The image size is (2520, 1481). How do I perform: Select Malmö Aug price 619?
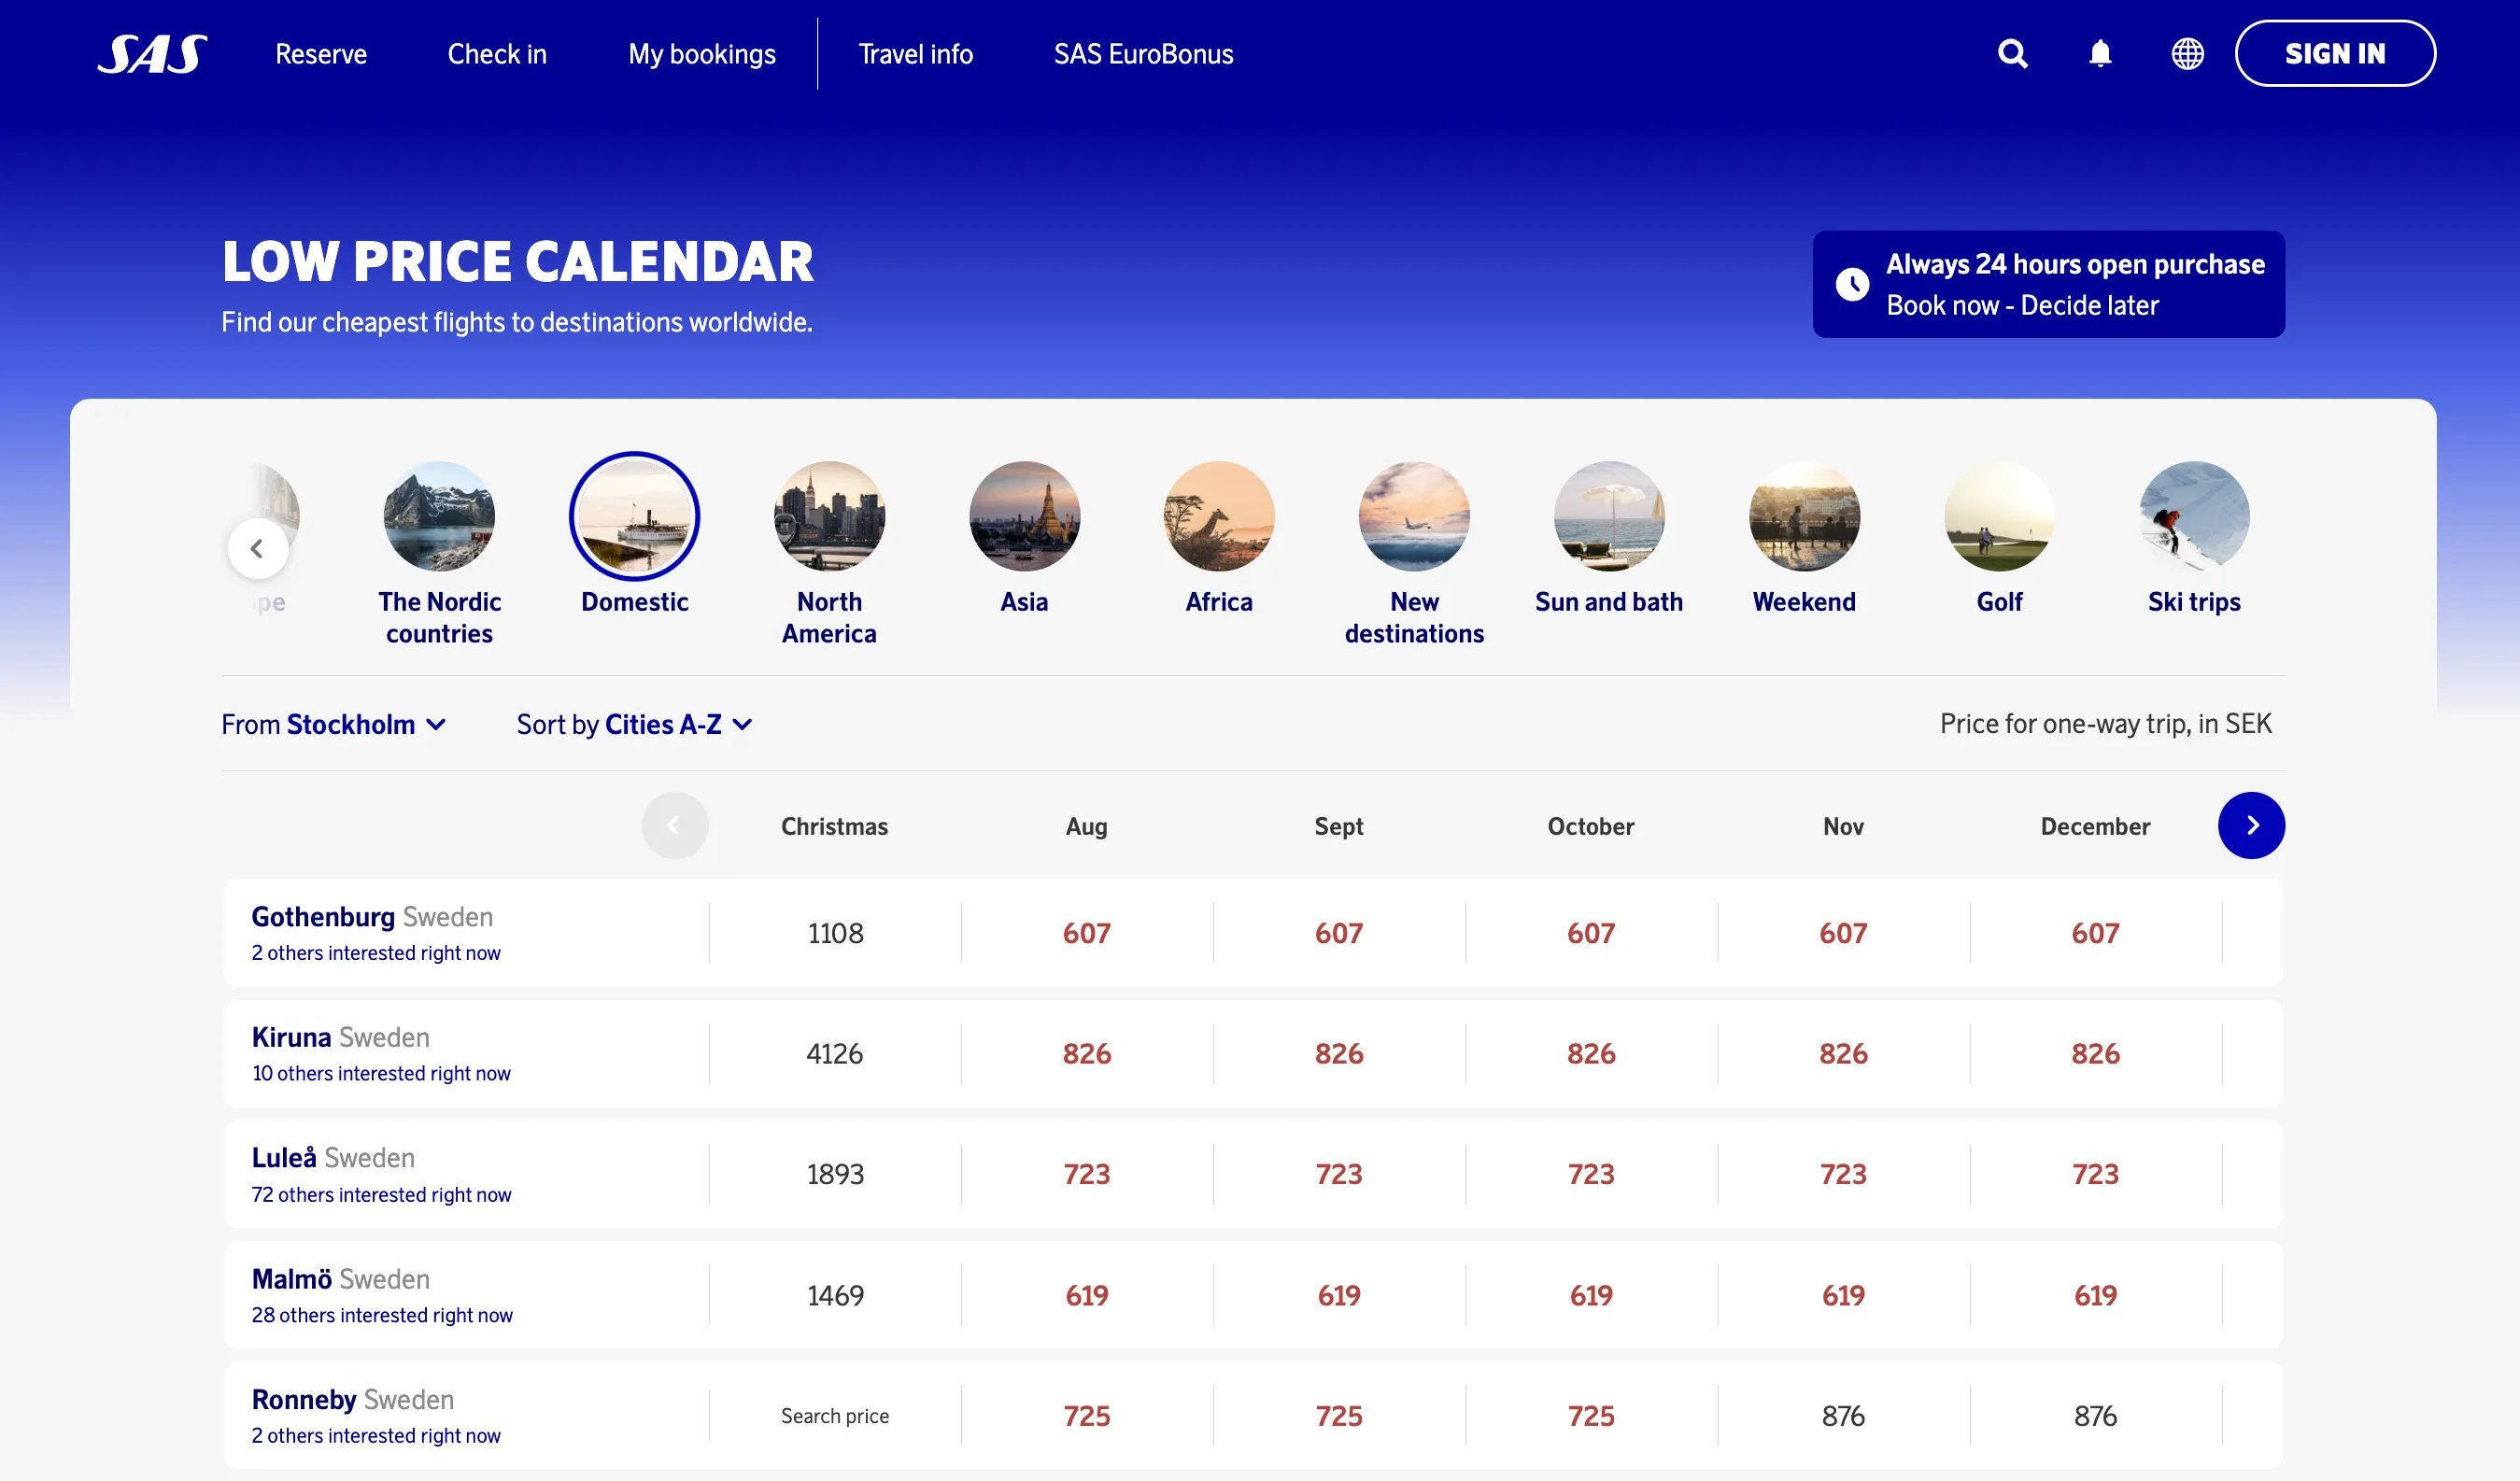tap(1086, 1295)
